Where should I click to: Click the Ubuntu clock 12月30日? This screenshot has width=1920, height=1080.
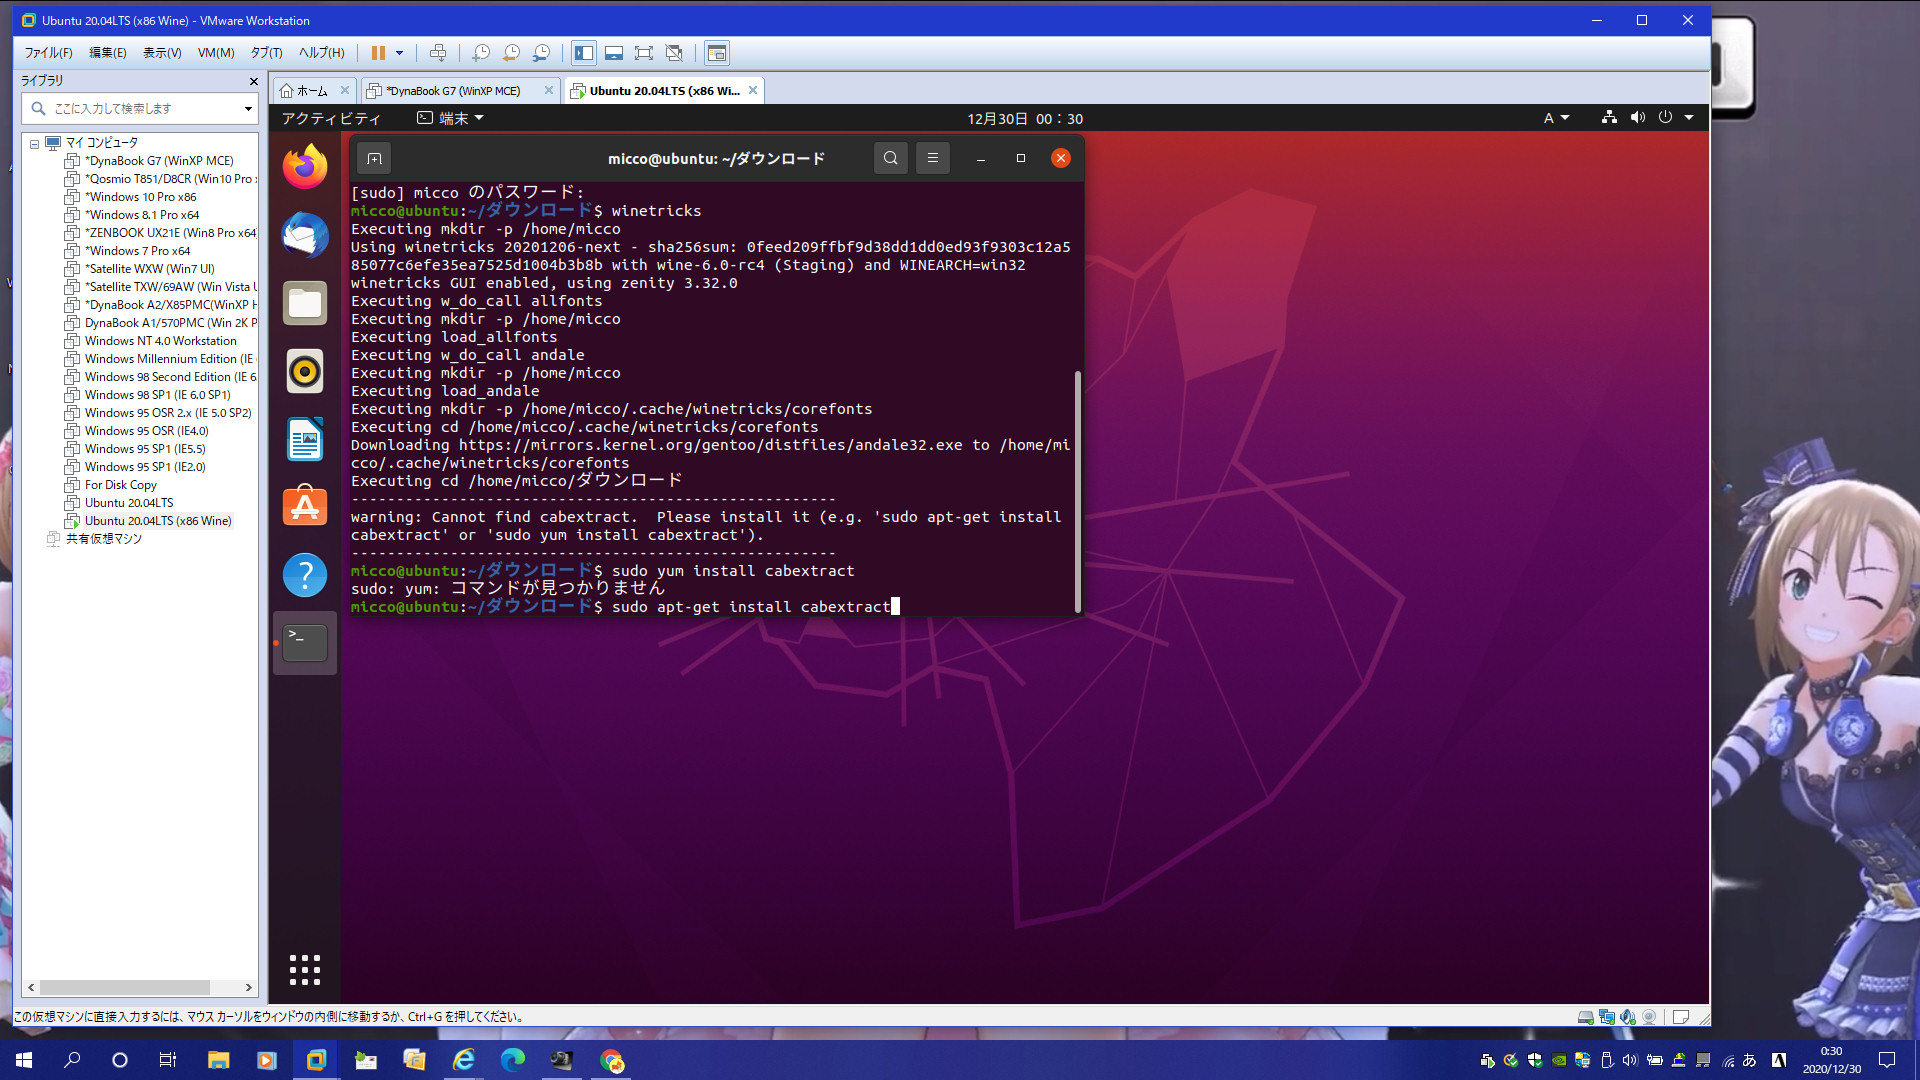click(1025, 118)
